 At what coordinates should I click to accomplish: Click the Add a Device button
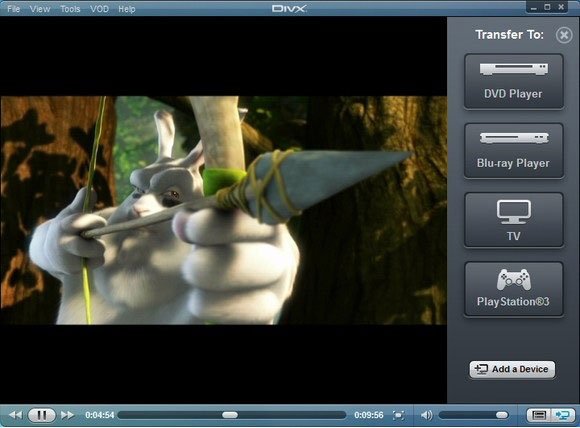coord(512,369)
